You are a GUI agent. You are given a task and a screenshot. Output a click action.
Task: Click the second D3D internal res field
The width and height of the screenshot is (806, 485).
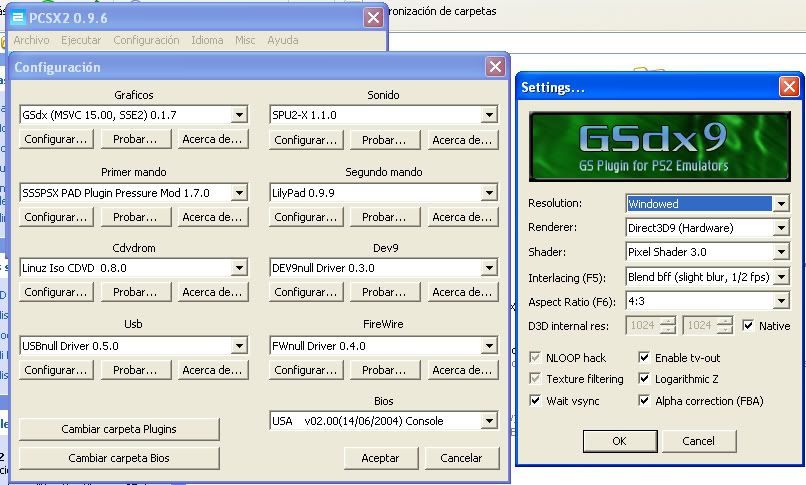point(700,325)
